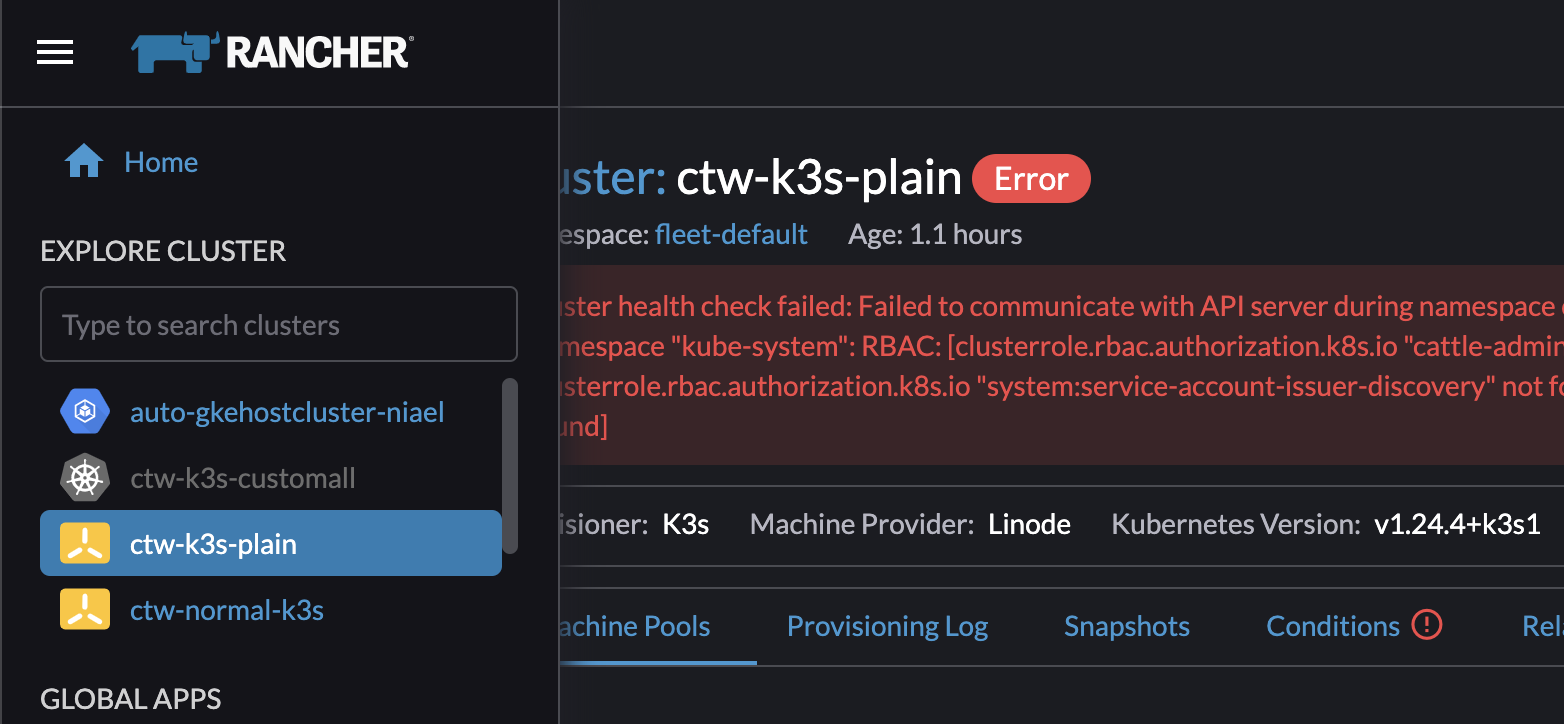The height and width of the screenshot is (724, 1564).
Task: Select the ctw-k3s-customall cluster
Action: (x=242, y=477)
